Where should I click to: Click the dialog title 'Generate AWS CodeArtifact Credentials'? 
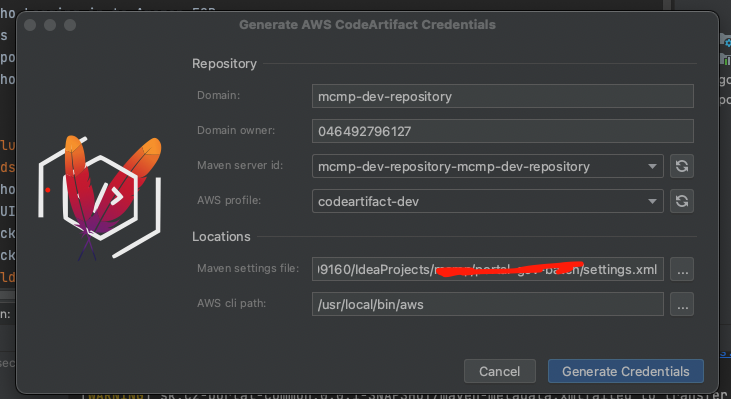tap(367, 25)
